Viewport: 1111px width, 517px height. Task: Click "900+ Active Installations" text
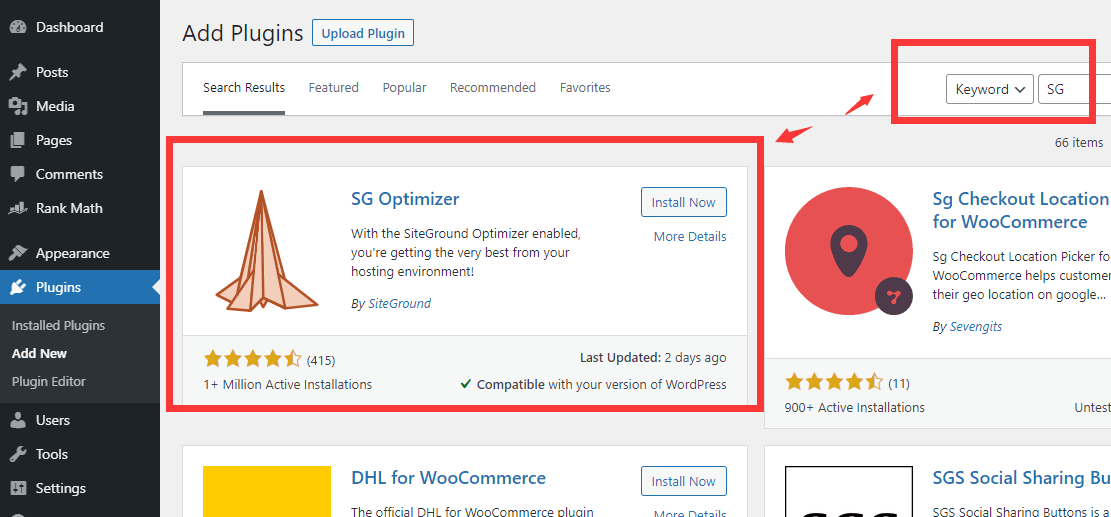855,408
